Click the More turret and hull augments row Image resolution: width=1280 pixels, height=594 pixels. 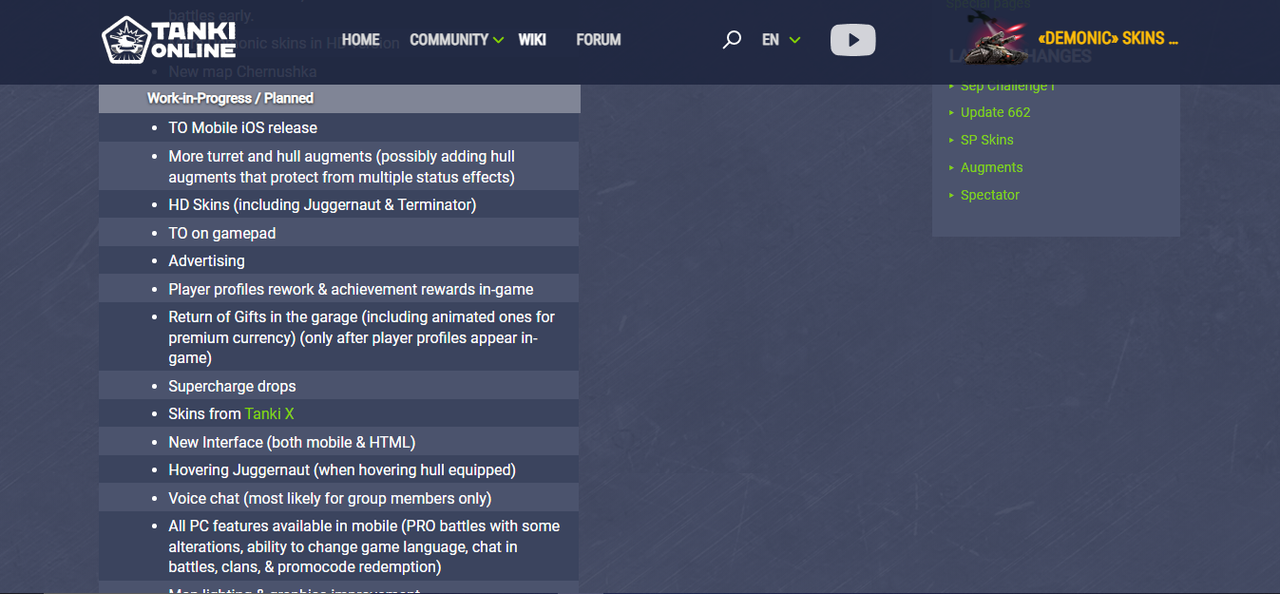(339, 167)
